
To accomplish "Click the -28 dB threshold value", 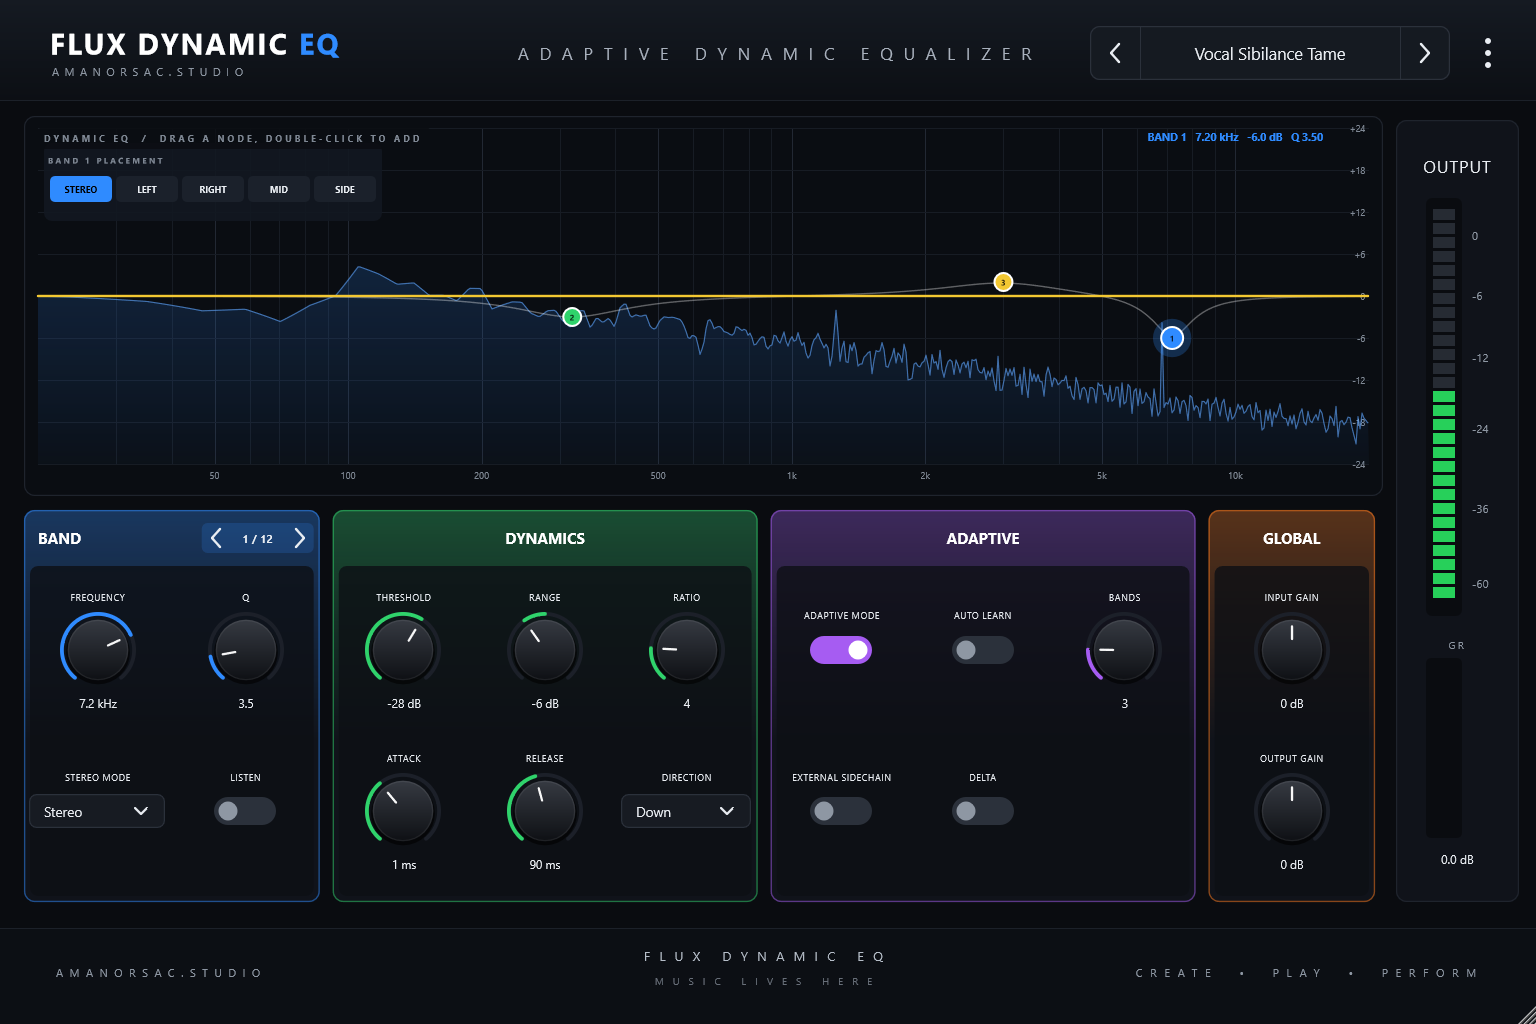I will click(404, 704).
